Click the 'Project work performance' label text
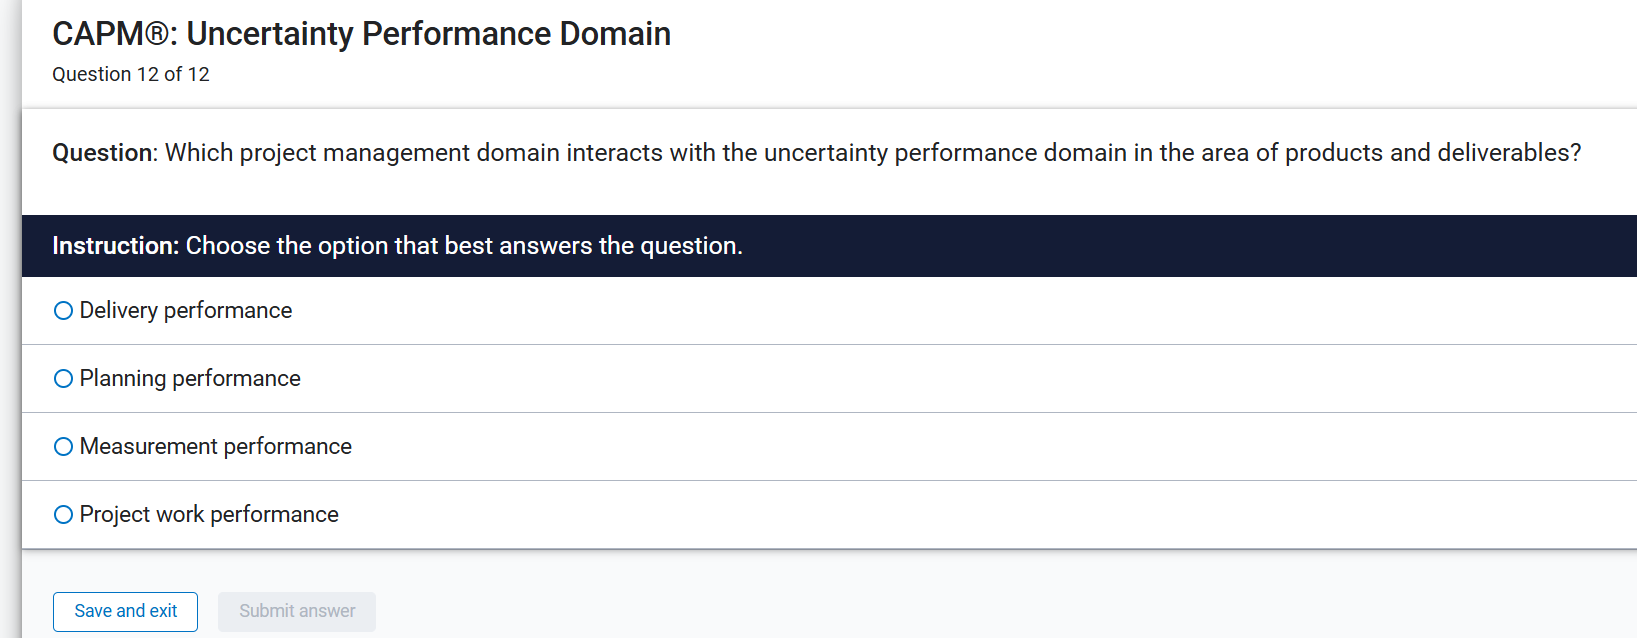 209,515
